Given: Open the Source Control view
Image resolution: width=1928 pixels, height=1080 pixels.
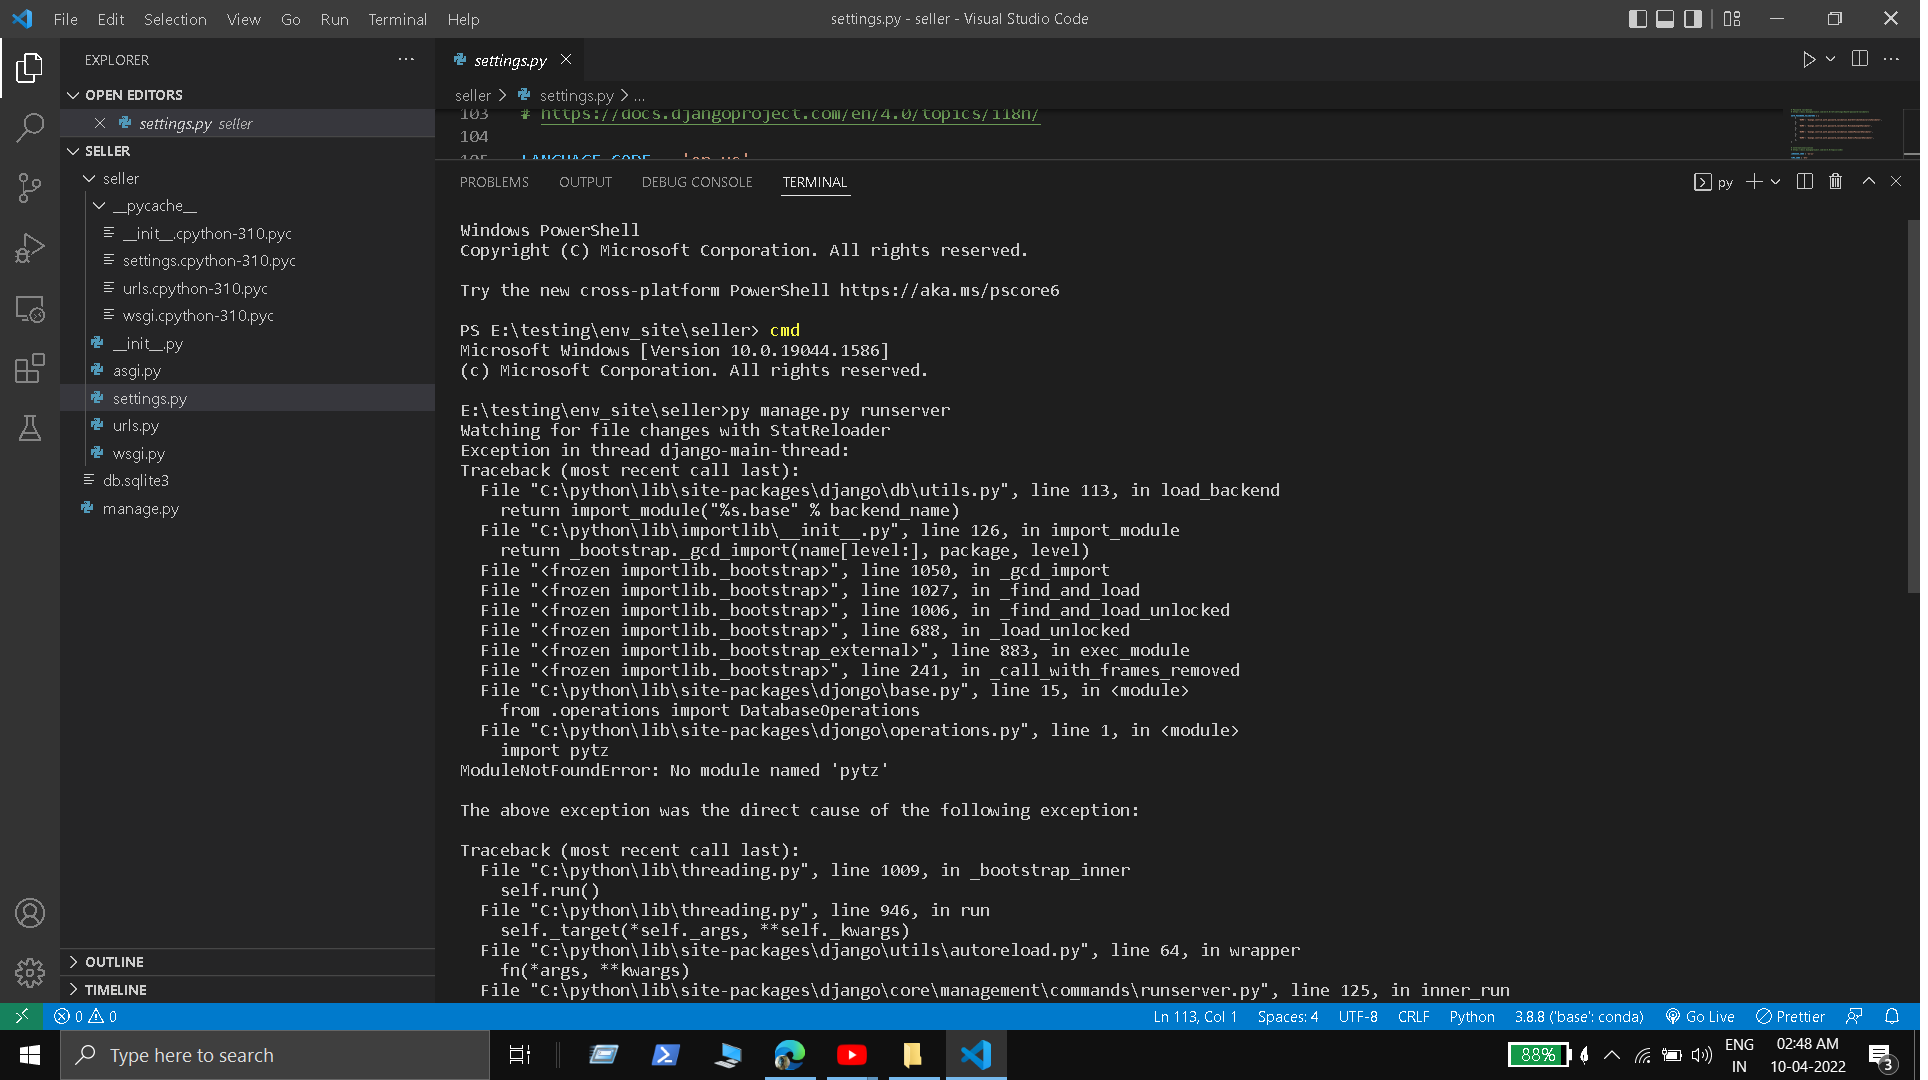Looking at the screenshot, I should click(x=30, y=188).
